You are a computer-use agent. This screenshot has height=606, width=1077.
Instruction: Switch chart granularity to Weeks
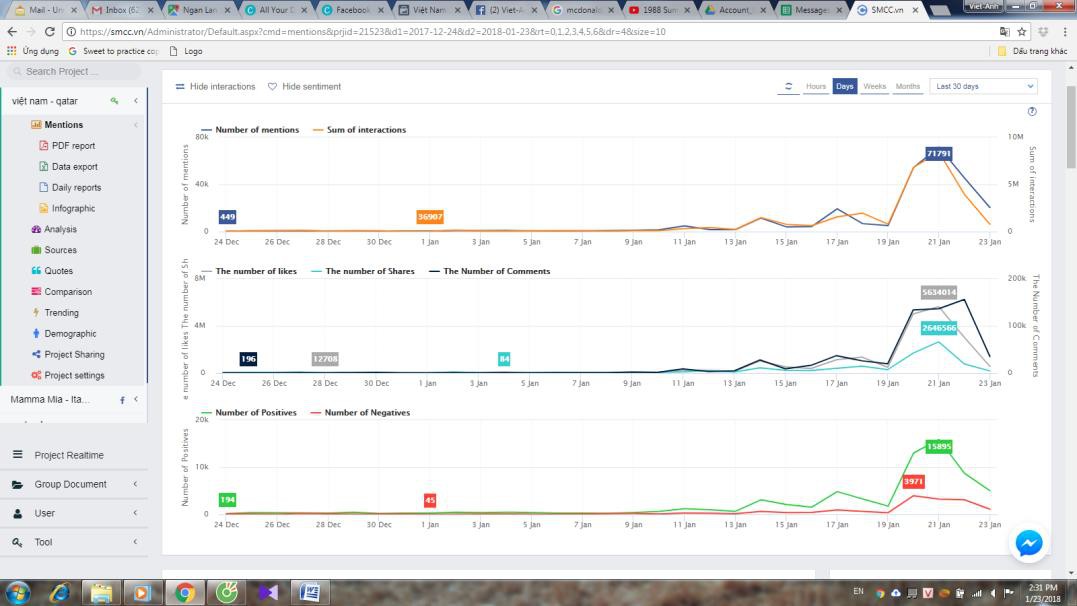point(874,87)
